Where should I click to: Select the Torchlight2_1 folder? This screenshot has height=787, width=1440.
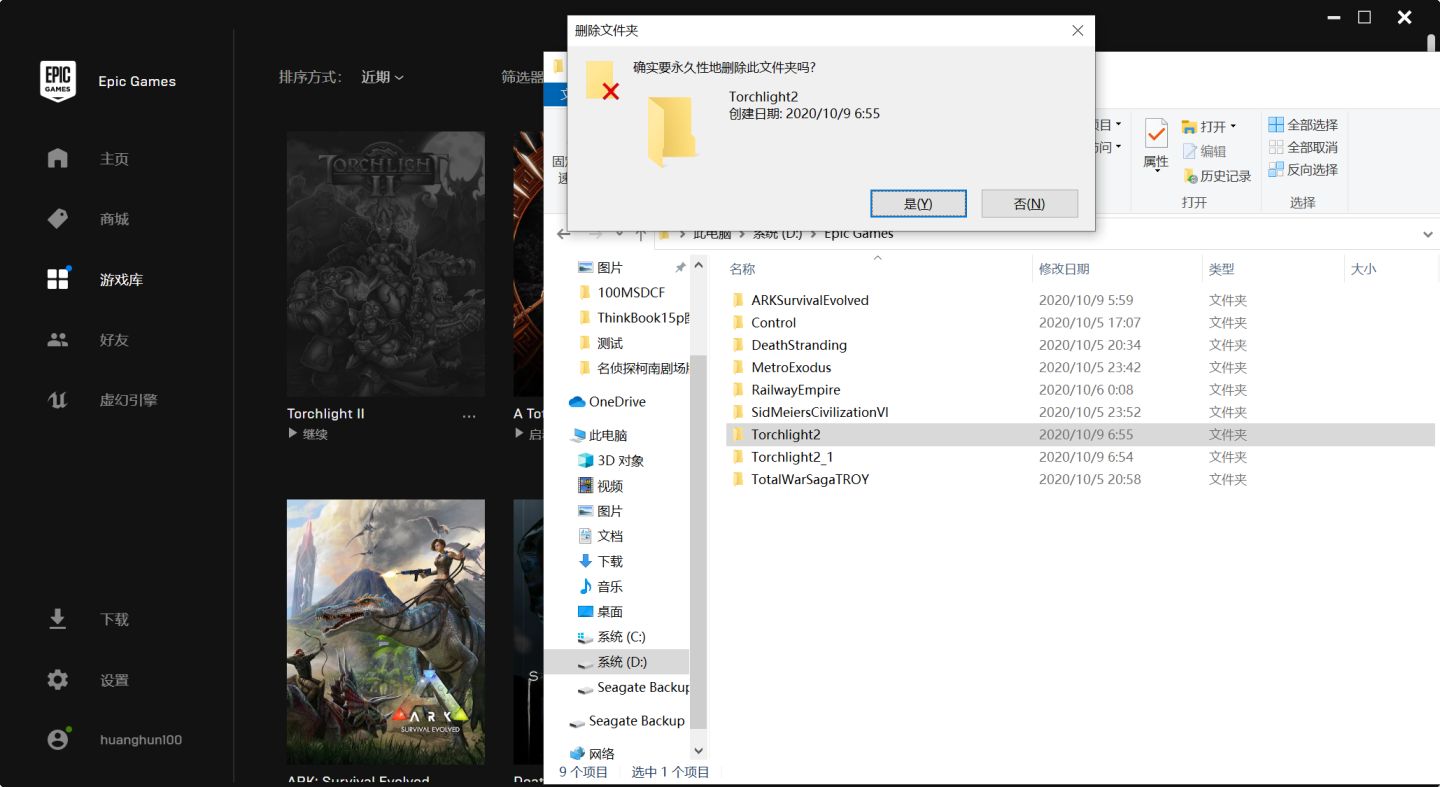pos(781,457)
